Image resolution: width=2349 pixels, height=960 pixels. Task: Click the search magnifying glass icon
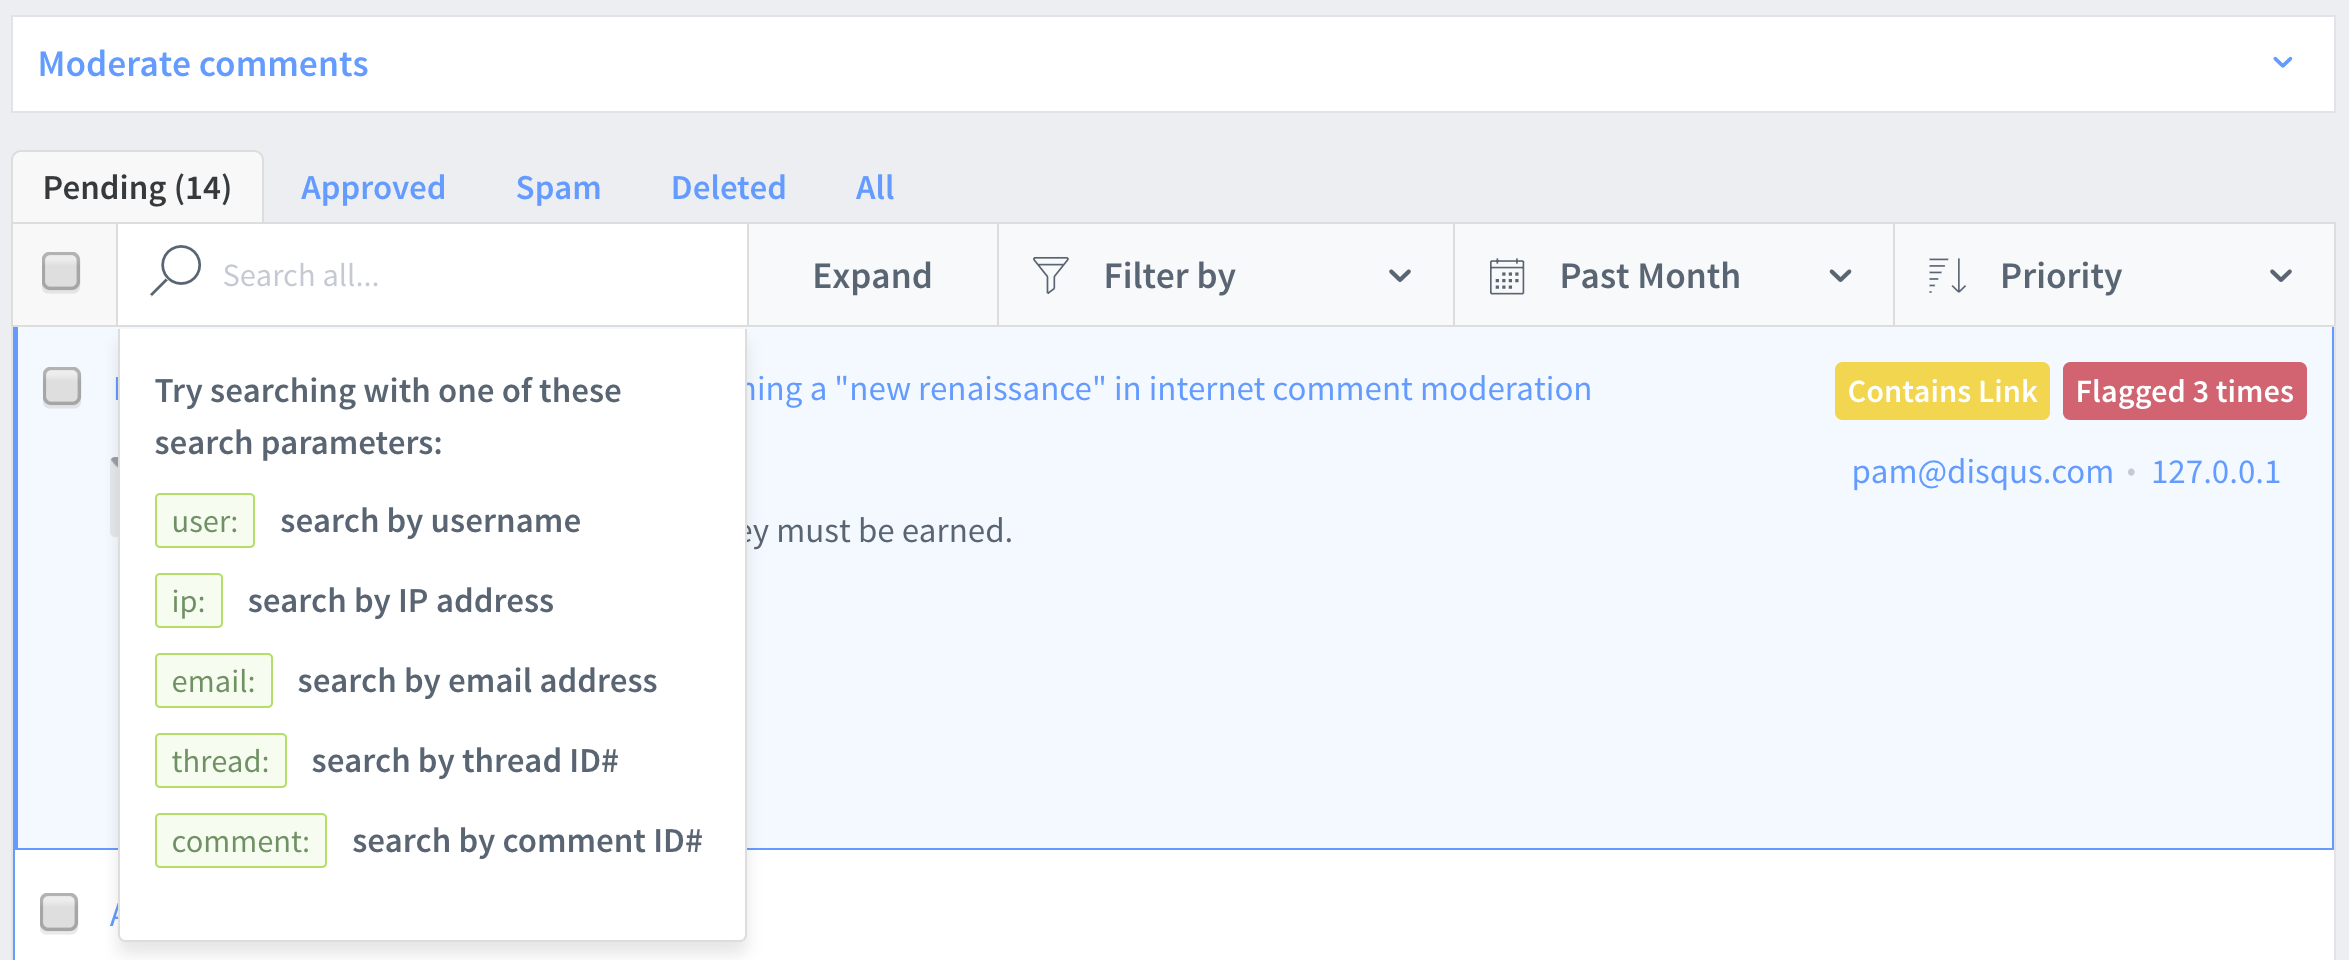tap(176, 272)
